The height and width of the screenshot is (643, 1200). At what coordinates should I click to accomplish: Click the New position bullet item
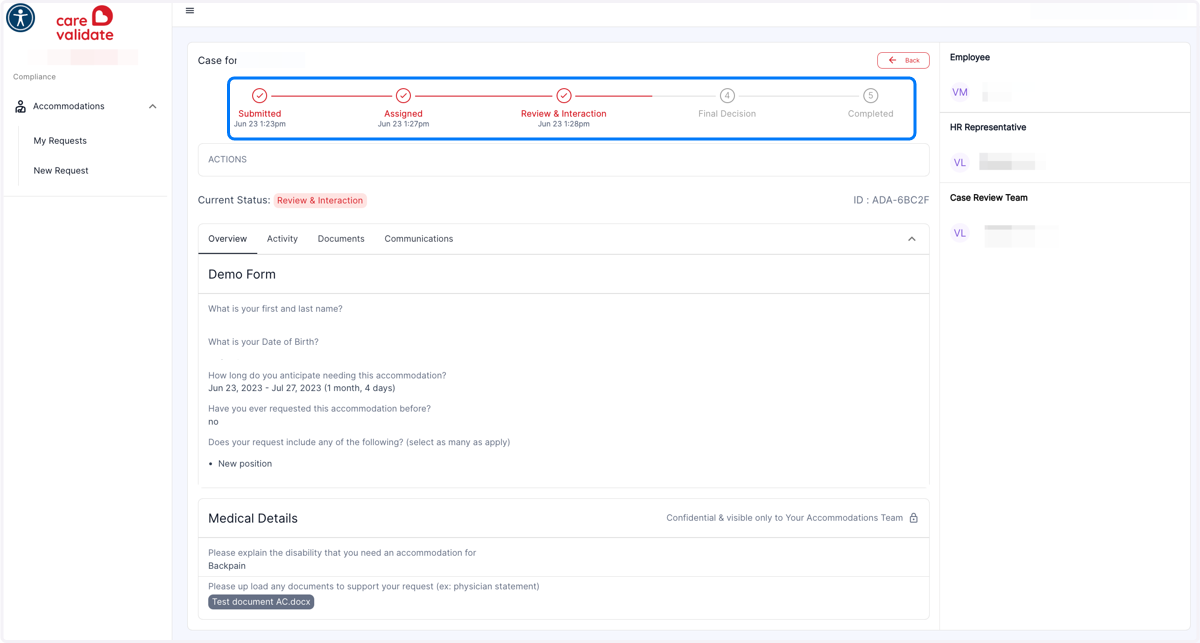pyautogui.click(x=245, y=464)
